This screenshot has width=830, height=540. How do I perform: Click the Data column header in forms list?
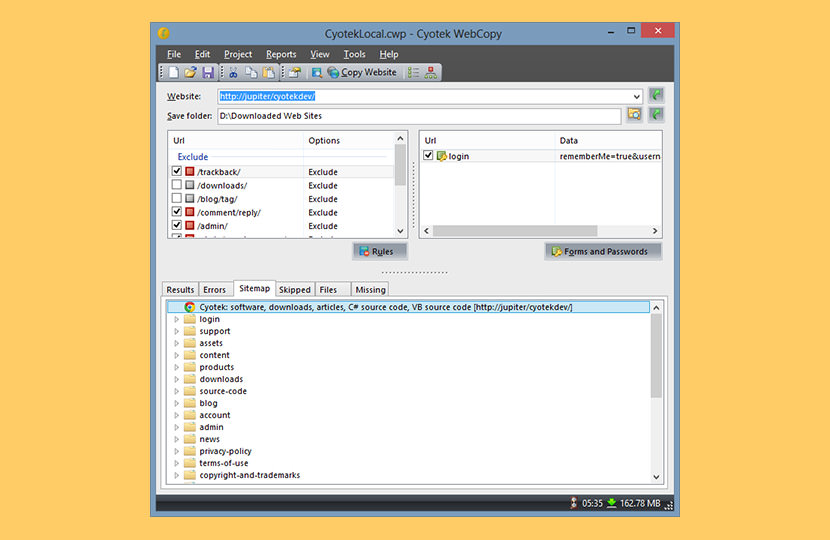(x=608, y=140)
